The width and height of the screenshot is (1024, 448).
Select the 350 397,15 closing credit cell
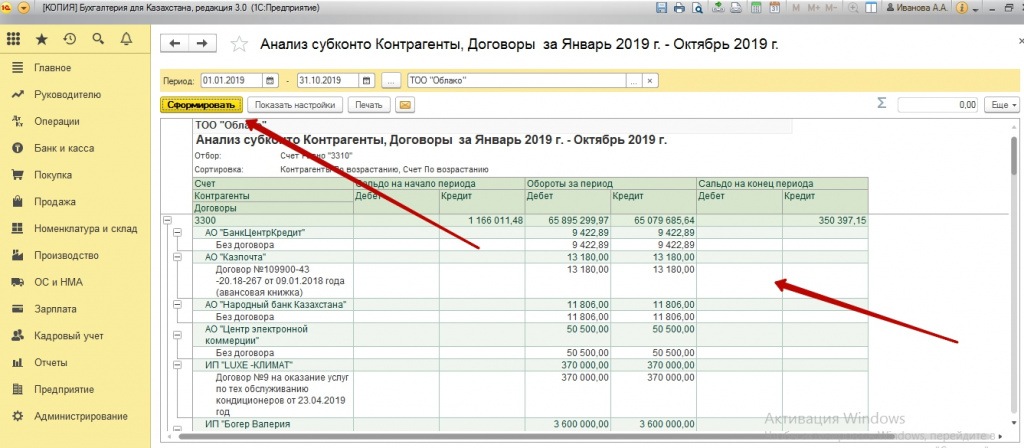point(825,221)
